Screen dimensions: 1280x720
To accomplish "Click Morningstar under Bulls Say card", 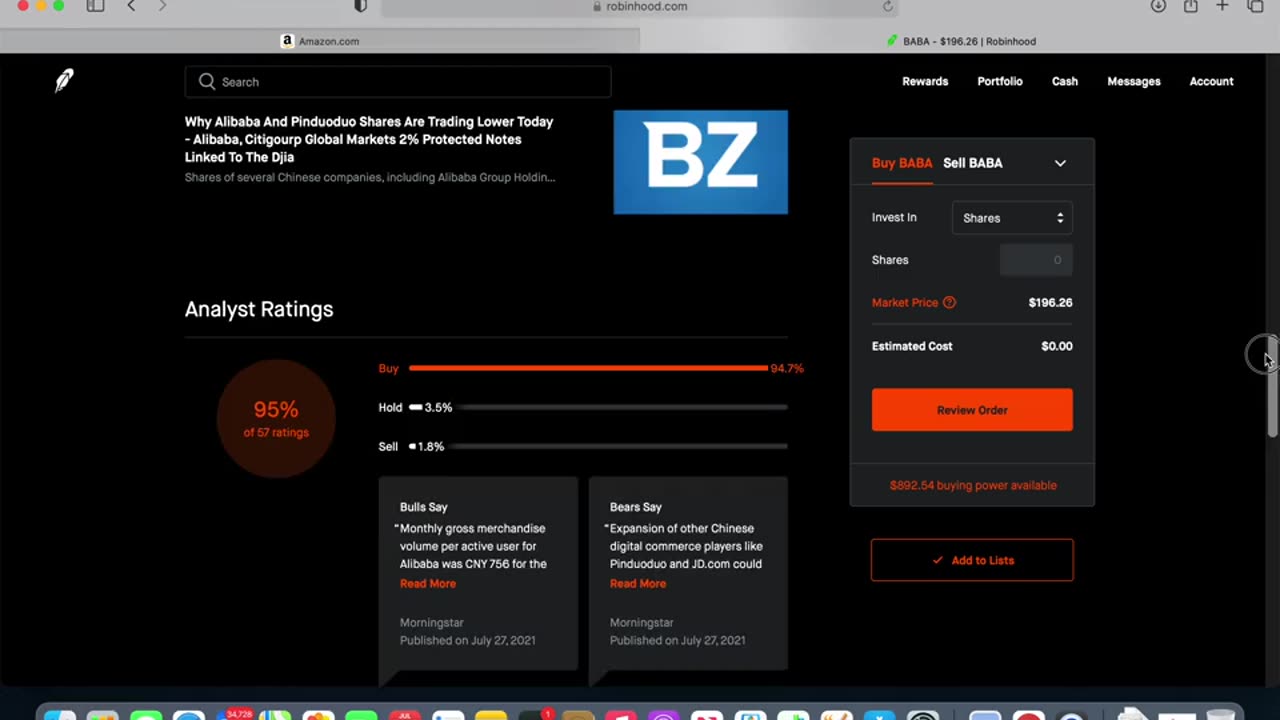I will tap(432, 623).
